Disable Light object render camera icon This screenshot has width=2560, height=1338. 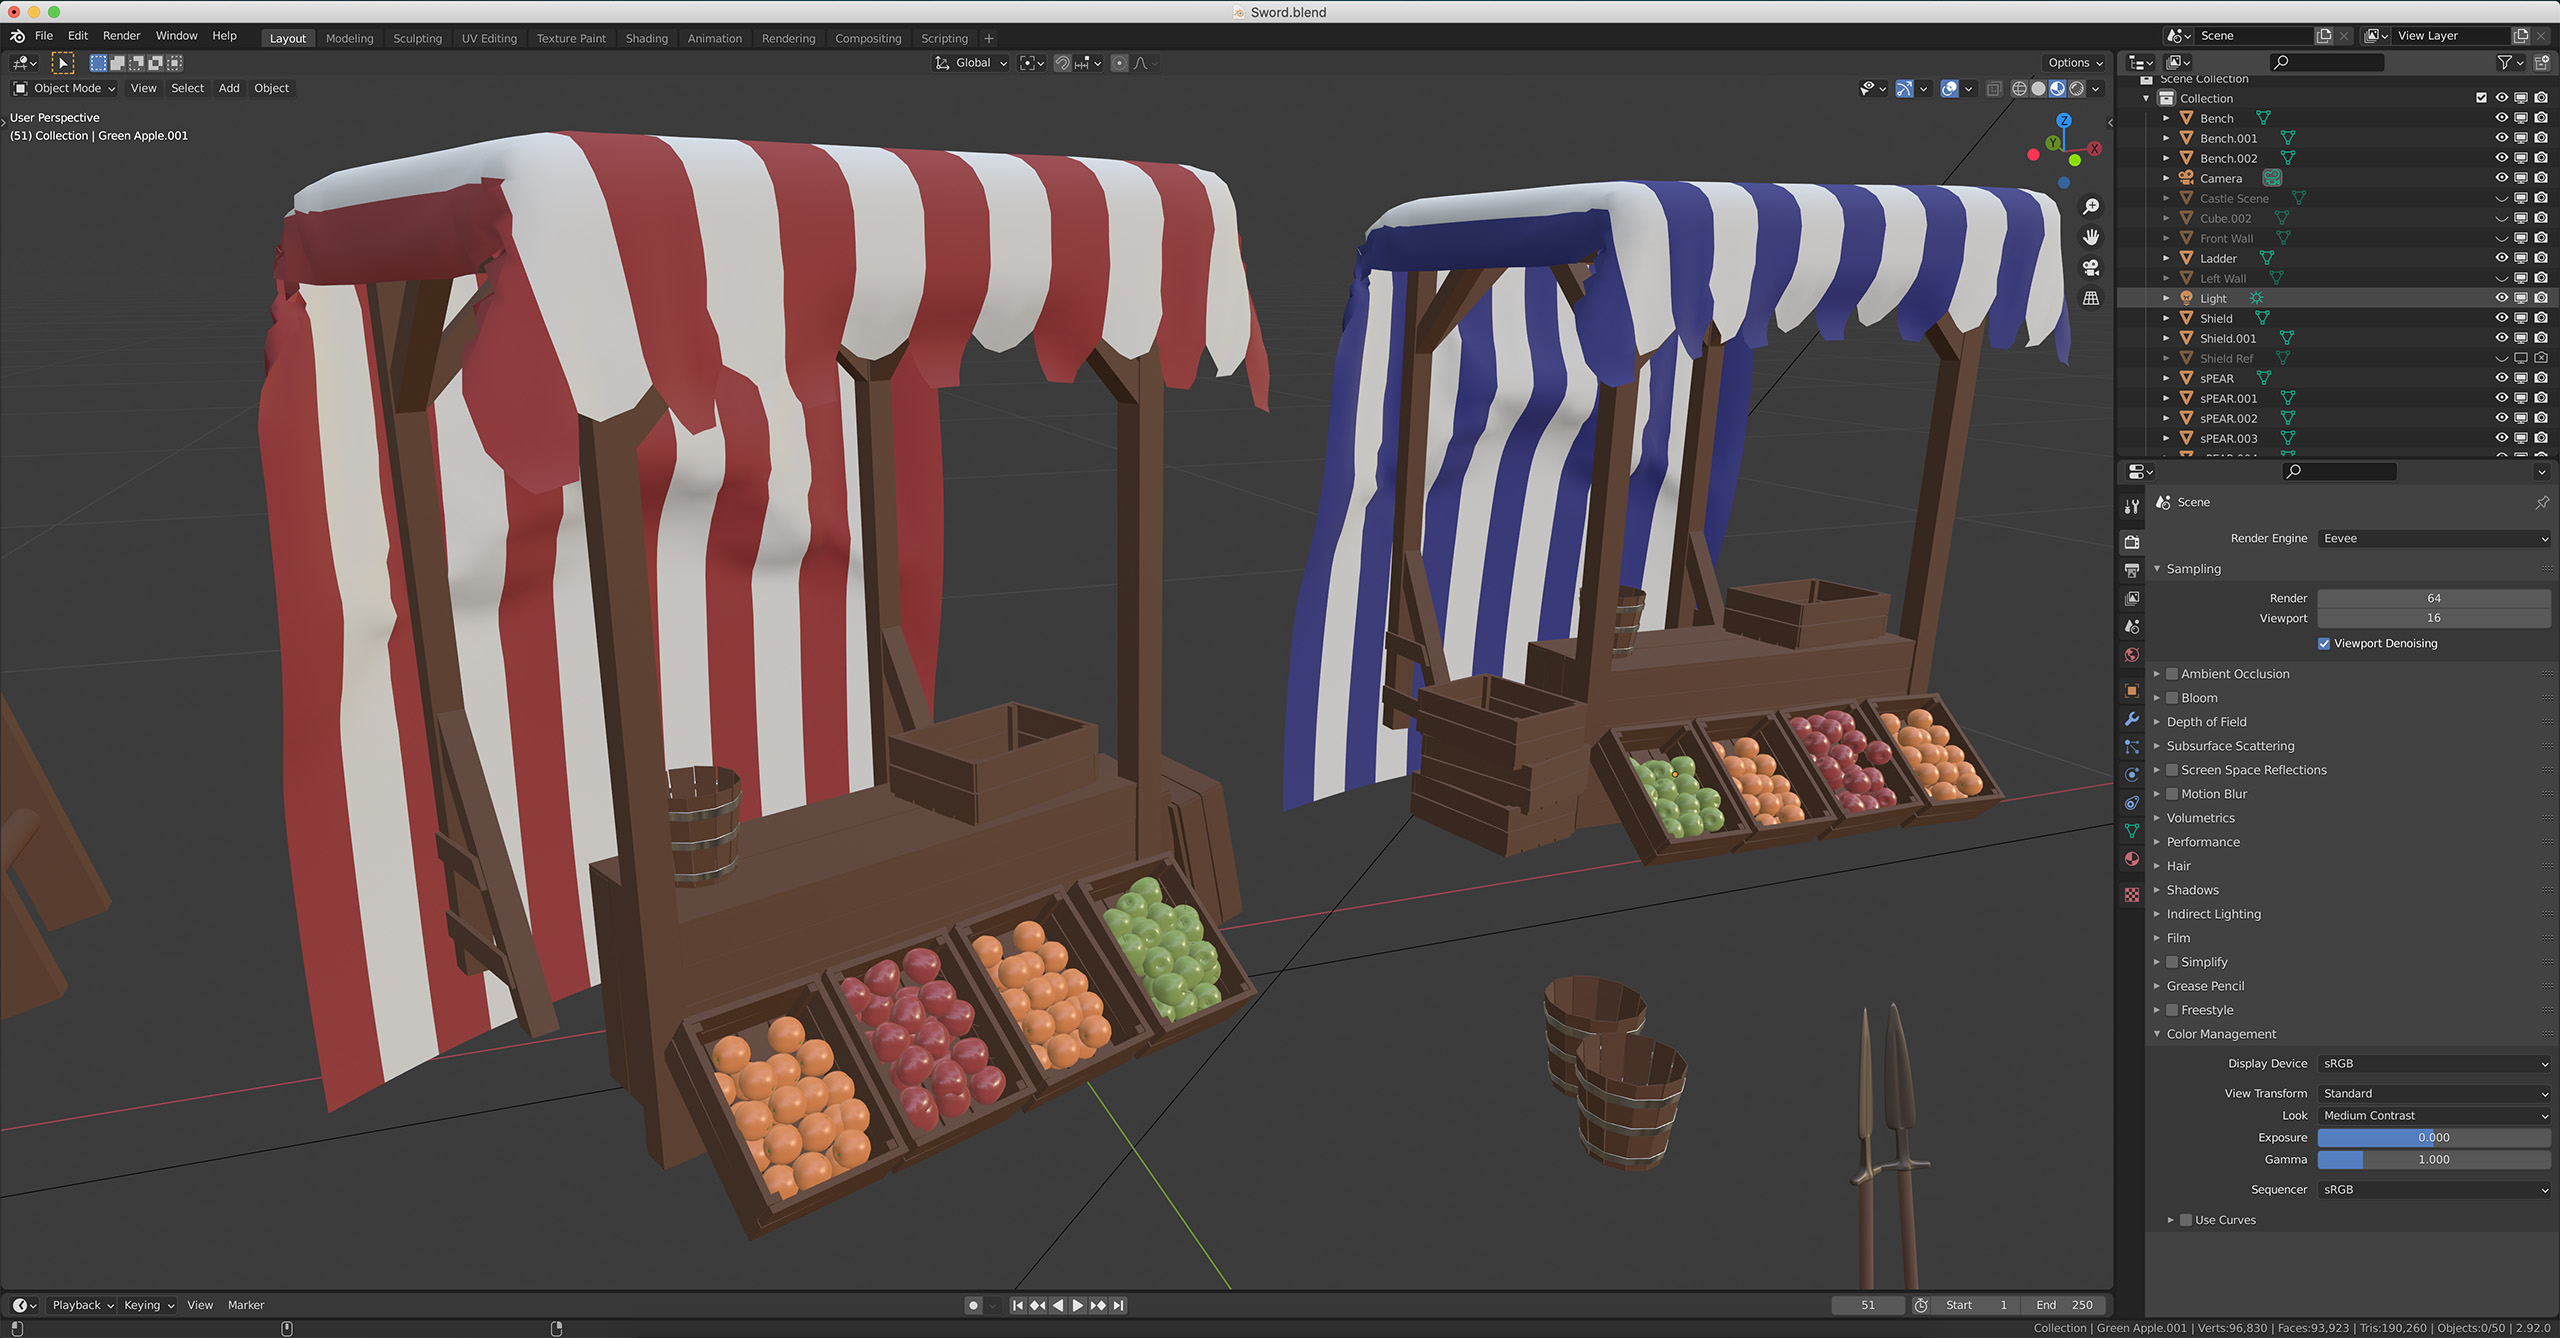point(2541,298)
